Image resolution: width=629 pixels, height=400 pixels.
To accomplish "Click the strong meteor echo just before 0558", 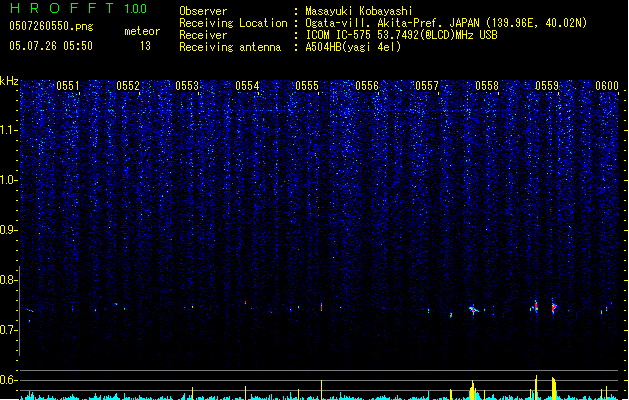I will (x=473, y=310).
